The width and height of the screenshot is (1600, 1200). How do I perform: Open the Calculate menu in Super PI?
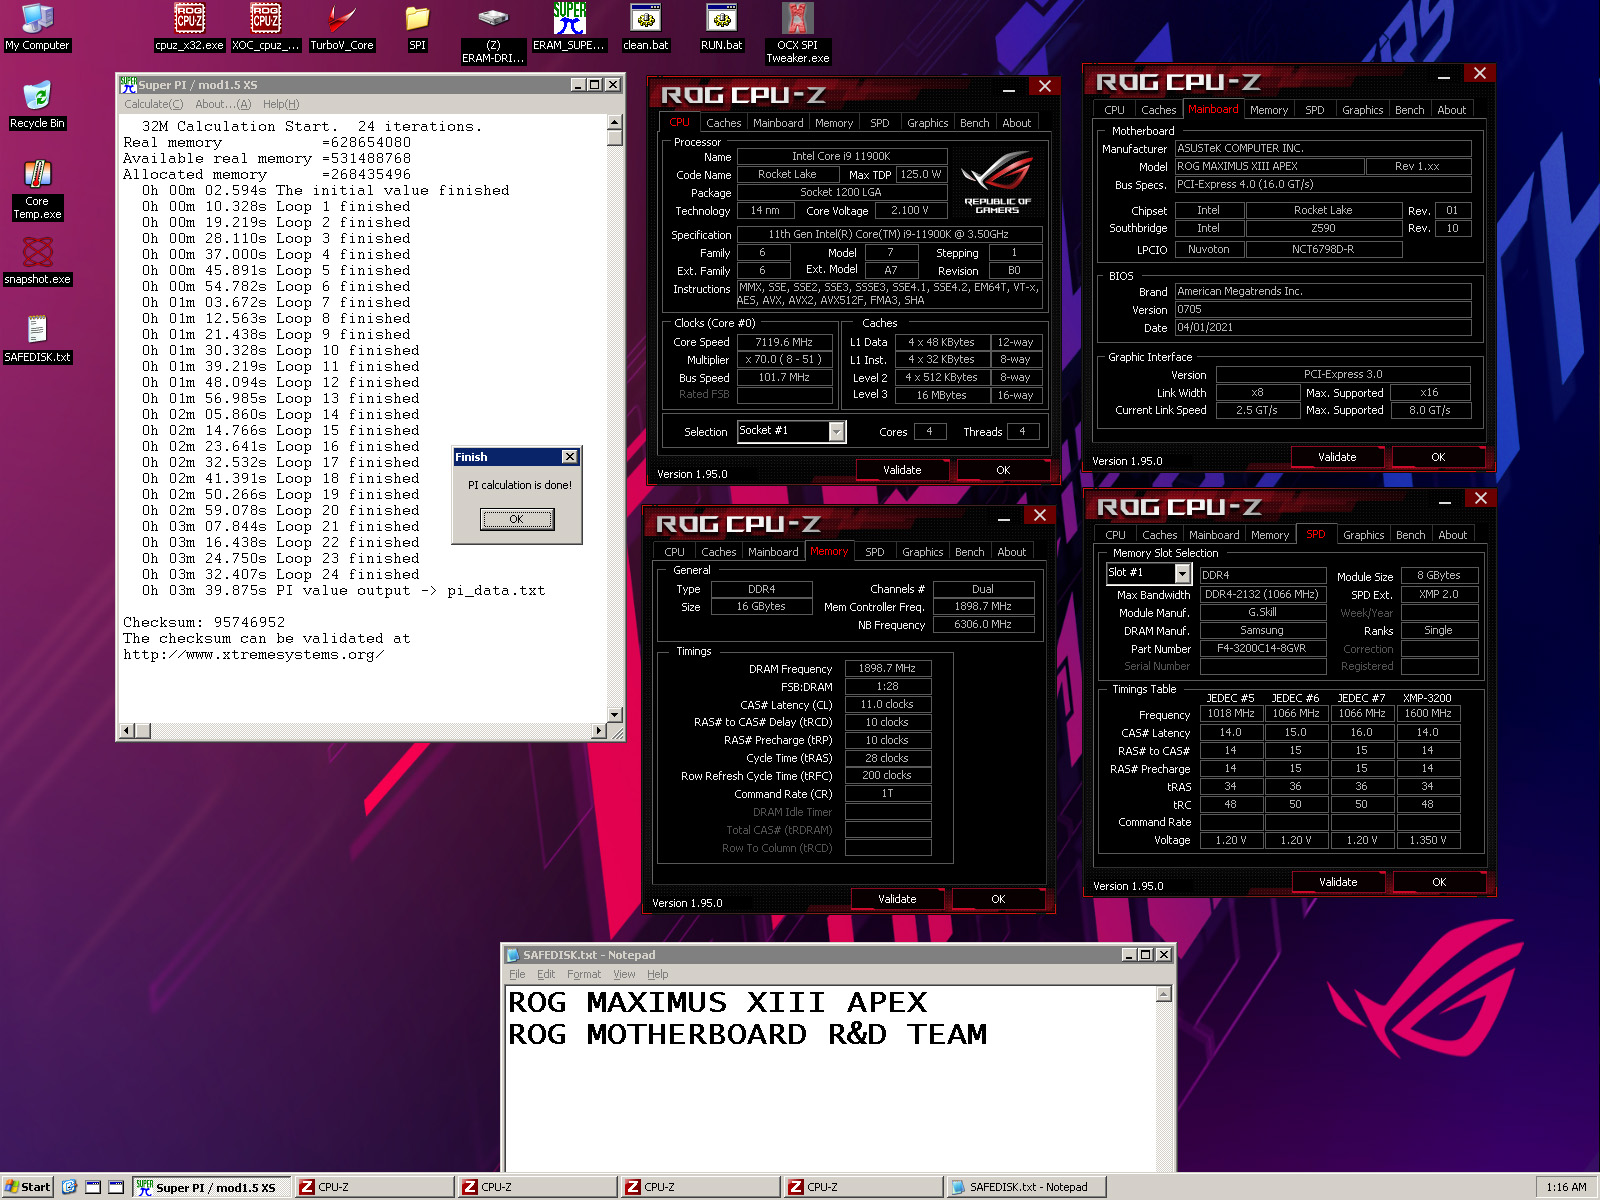[x=154, y=104]
